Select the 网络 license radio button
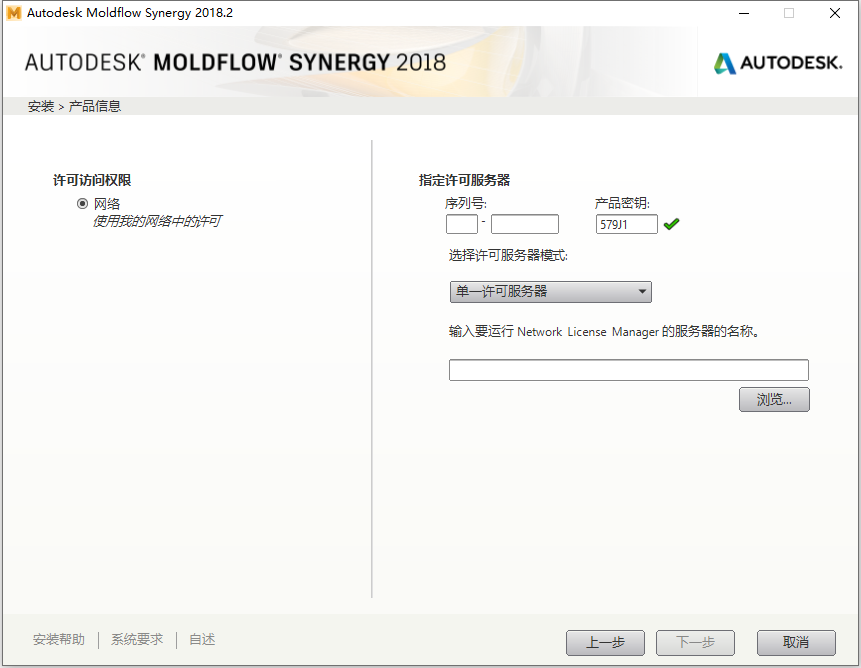 click(82, 204)
